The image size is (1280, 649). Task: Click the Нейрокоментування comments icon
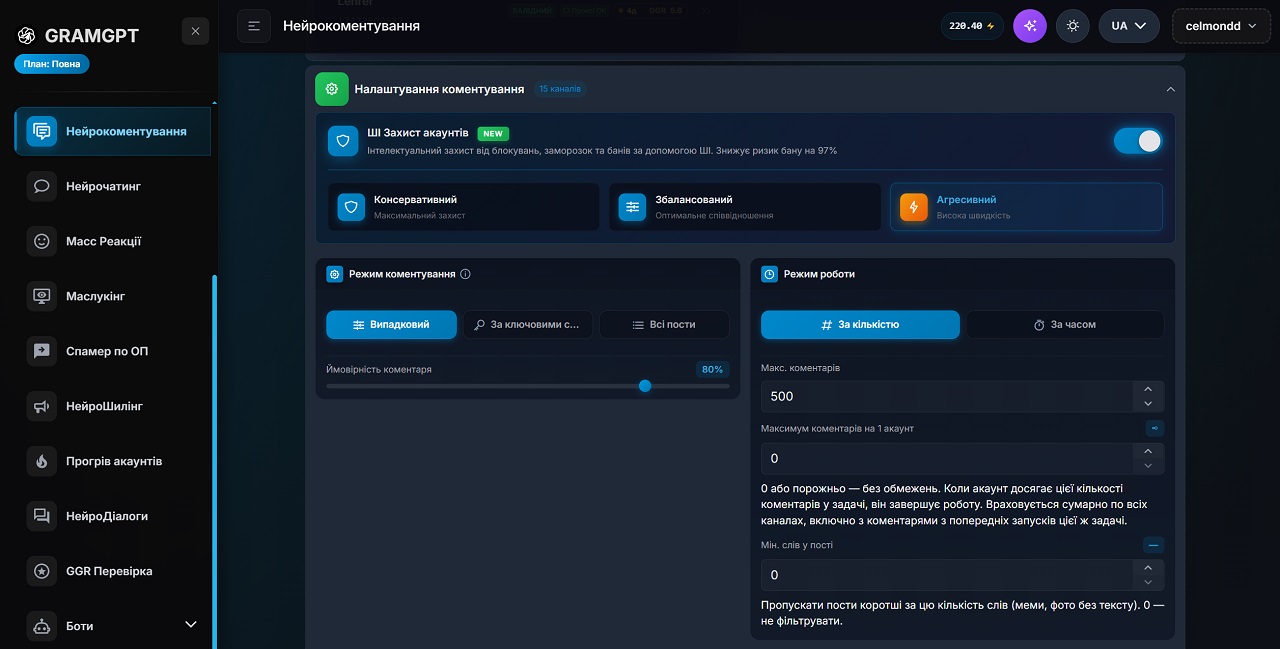pos(42,131)
